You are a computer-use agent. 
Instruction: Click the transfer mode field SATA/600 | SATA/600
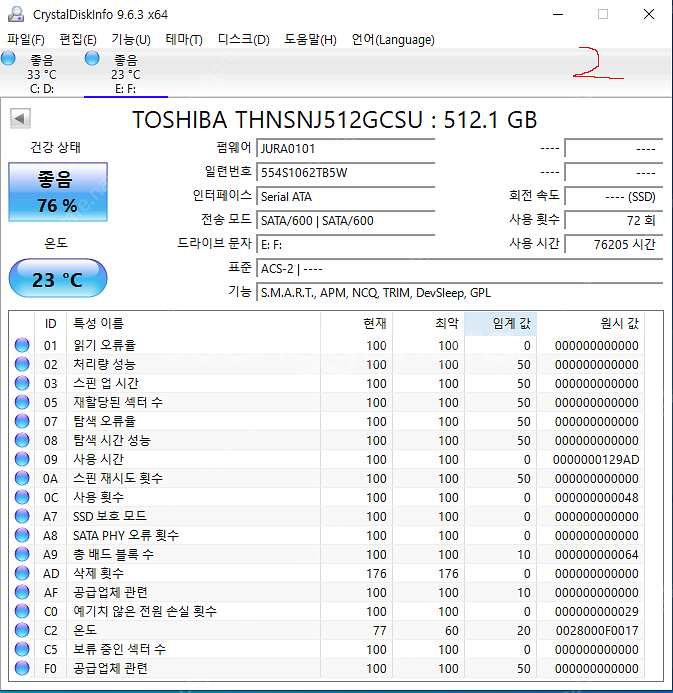(346, 220)
